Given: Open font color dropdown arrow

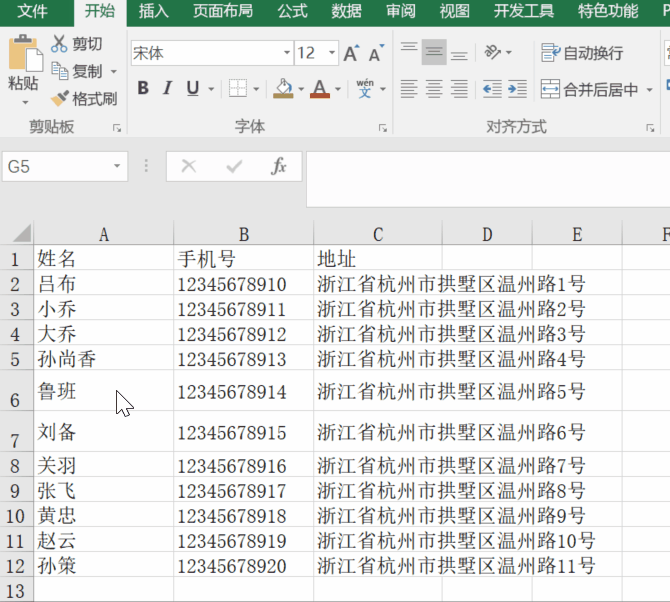Looking at the screenshot, I should 338,89.
